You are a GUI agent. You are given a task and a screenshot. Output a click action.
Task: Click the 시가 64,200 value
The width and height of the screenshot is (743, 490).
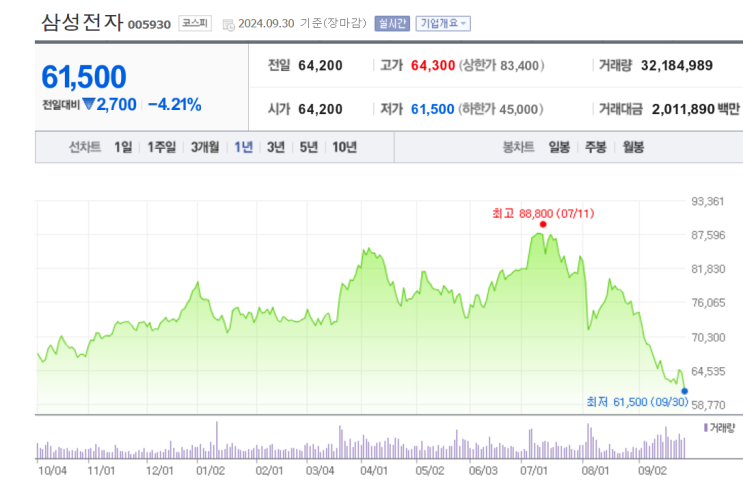(320, 109)
